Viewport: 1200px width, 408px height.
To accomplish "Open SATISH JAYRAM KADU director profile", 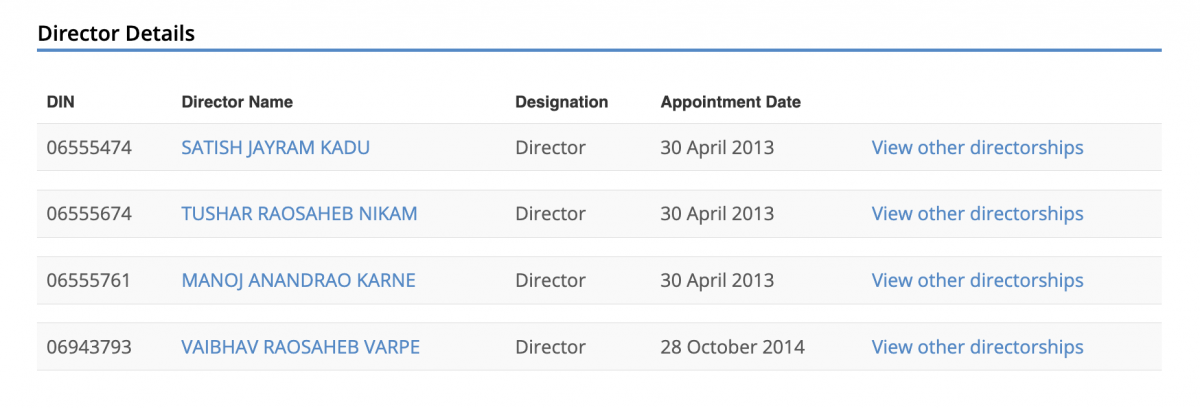I will tap(275, 148).
